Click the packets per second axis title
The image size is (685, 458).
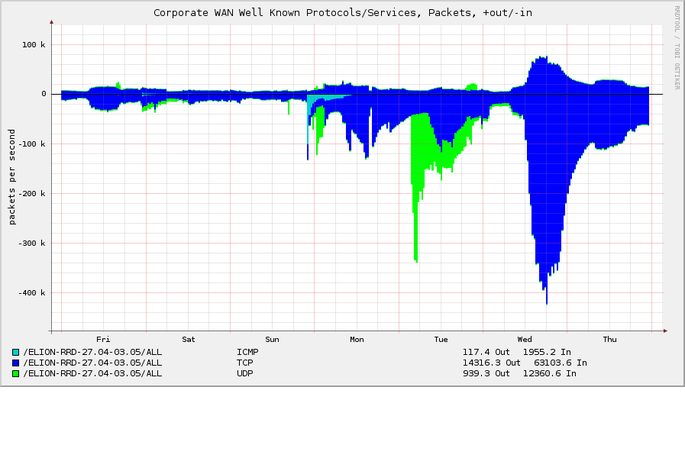click(x=12, y=177)
